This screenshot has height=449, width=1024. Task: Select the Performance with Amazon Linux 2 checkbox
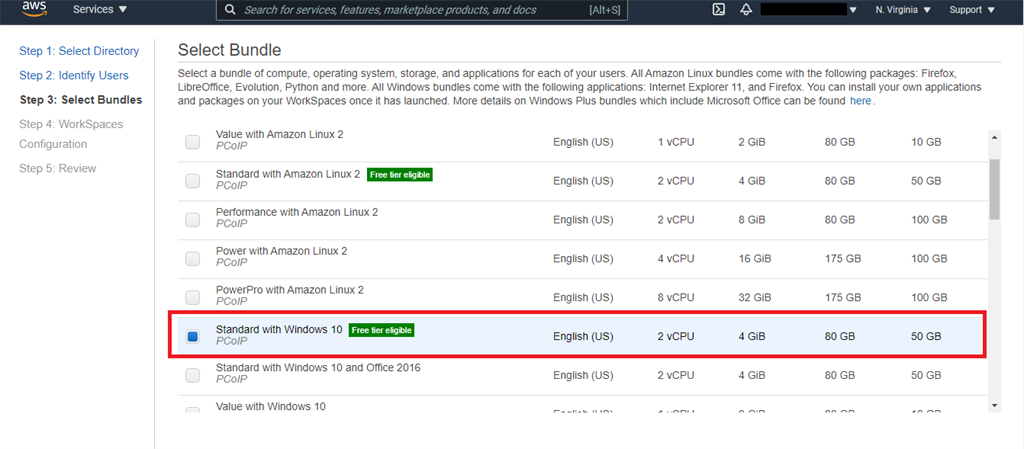pyautogui.click(x=192, y=220)
